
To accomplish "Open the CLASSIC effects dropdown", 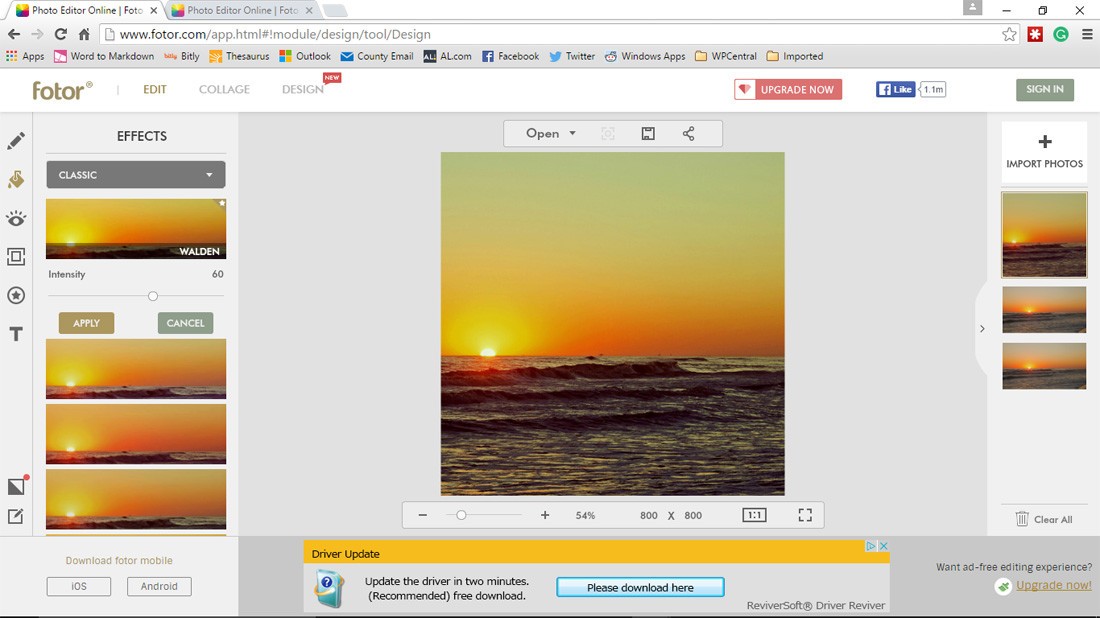I will [135, 174].
